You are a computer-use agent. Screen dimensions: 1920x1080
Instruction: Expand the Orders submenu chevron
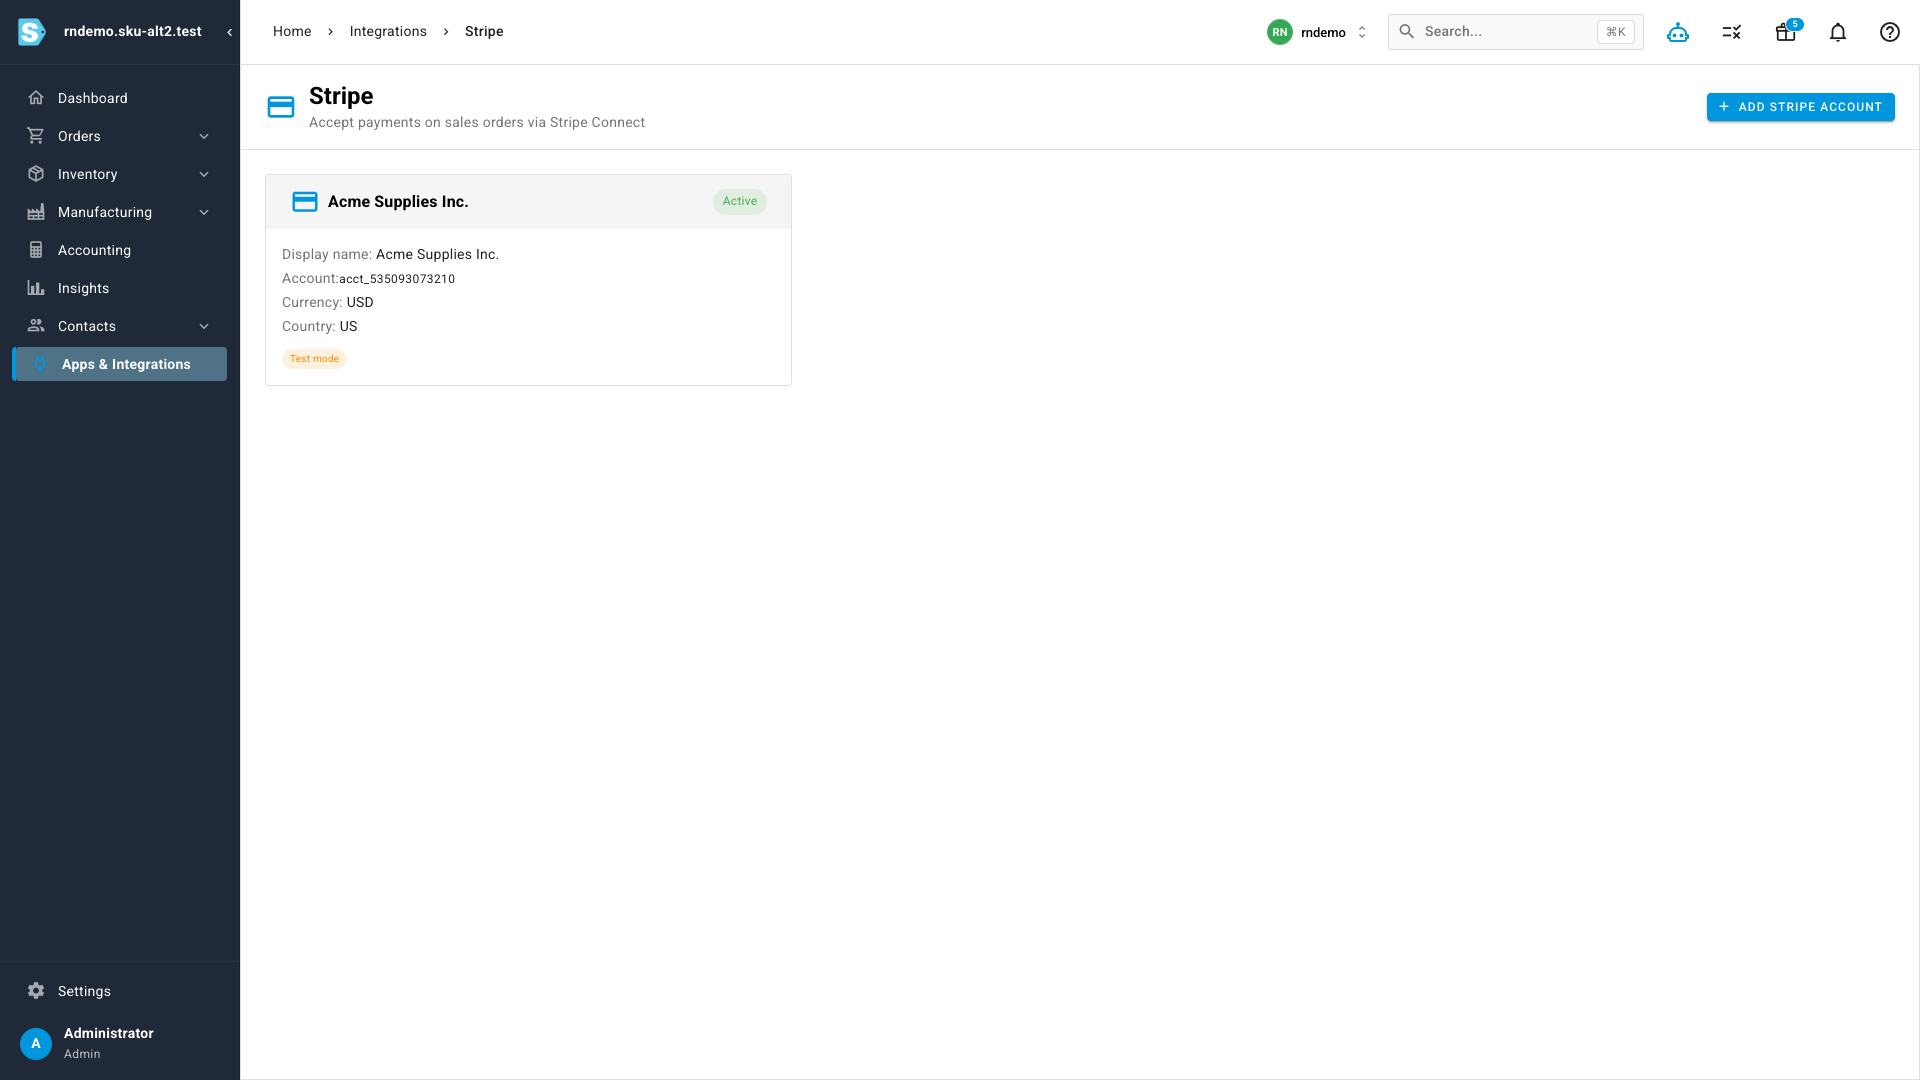(204, 136)
